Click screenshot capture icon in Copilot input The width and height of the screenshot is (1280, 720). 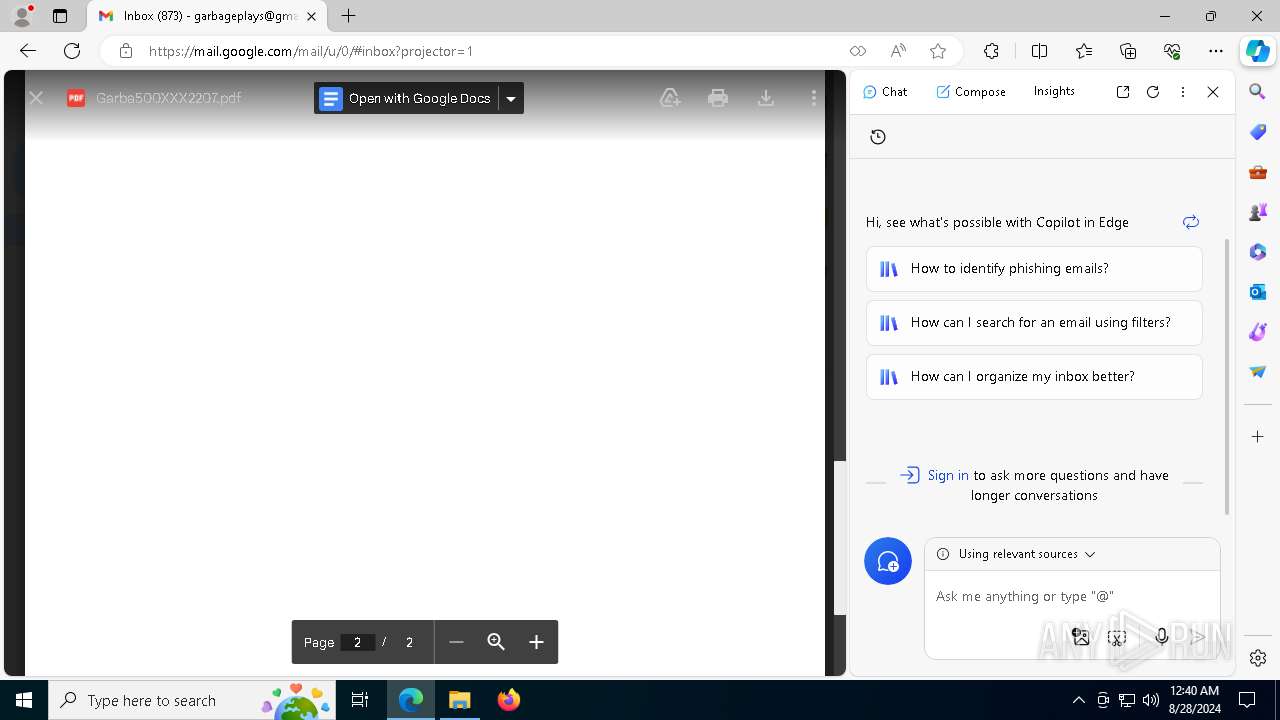pyautogui.click(x=1117, y=636)
